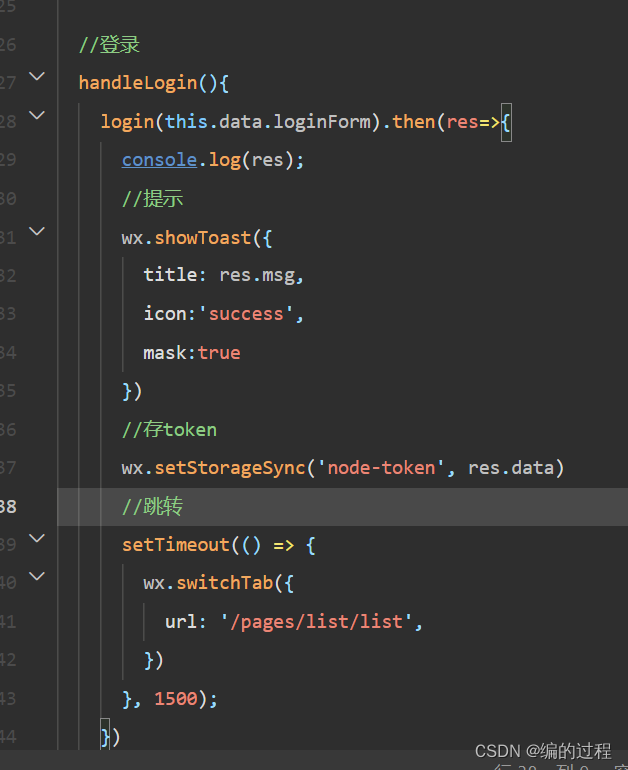Click the underlined console identifier
This screenshot has height=770, width=628.
click(x=160, y=160)
